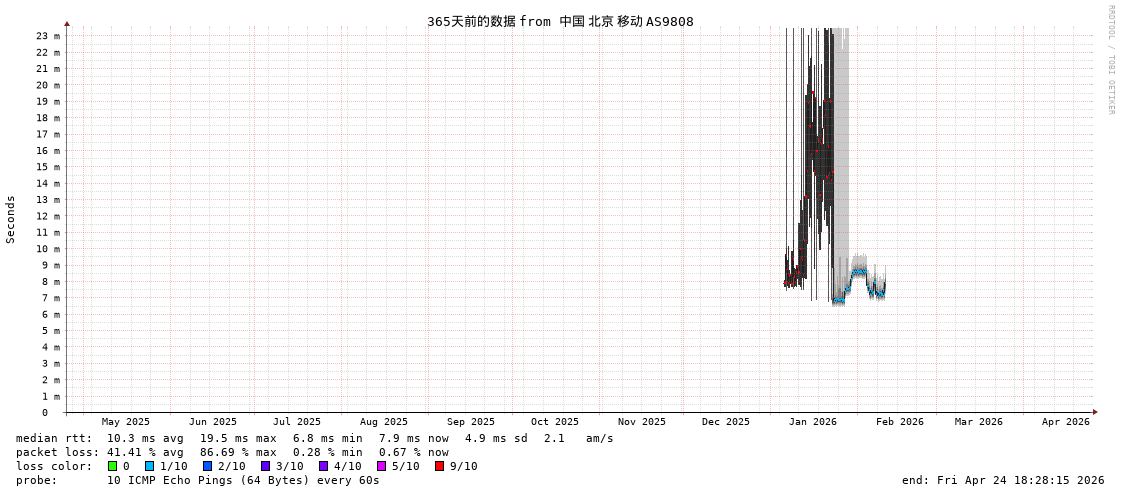
Task: Select the 4/10 loss color swatch
Action: pos(323,466)
